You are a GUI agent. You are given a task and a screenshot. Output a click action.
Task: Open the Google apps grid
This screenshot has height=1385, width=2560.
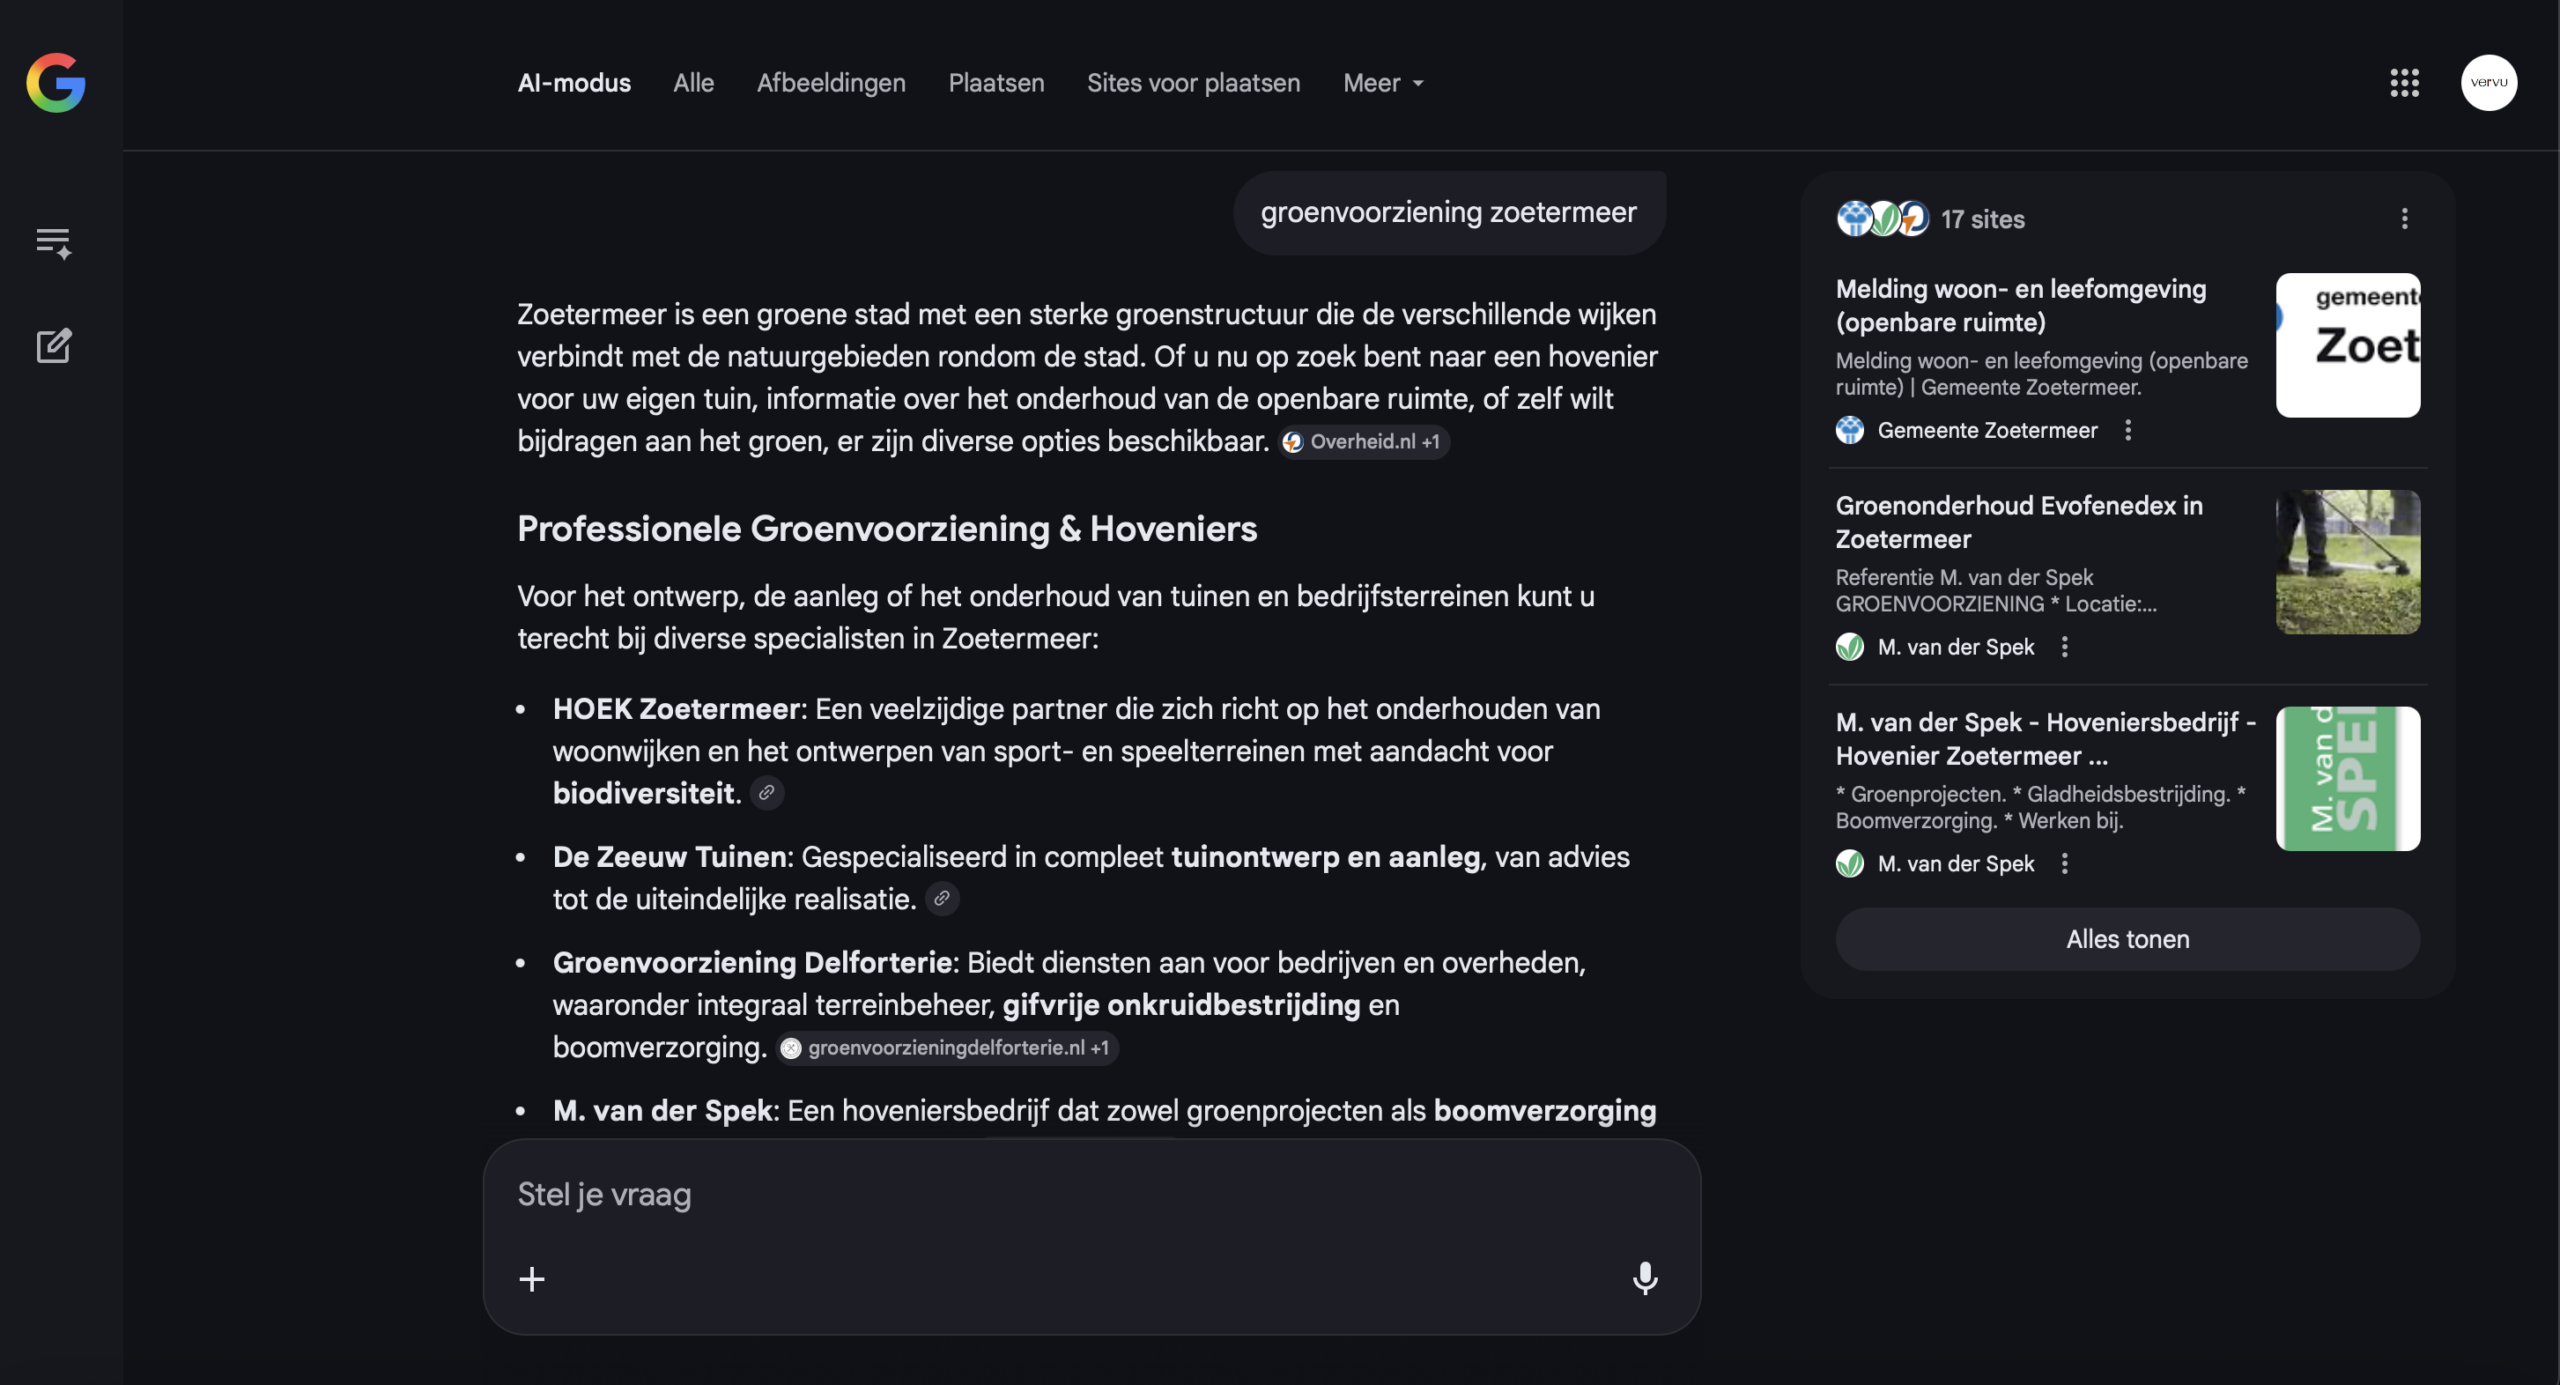2404,83
